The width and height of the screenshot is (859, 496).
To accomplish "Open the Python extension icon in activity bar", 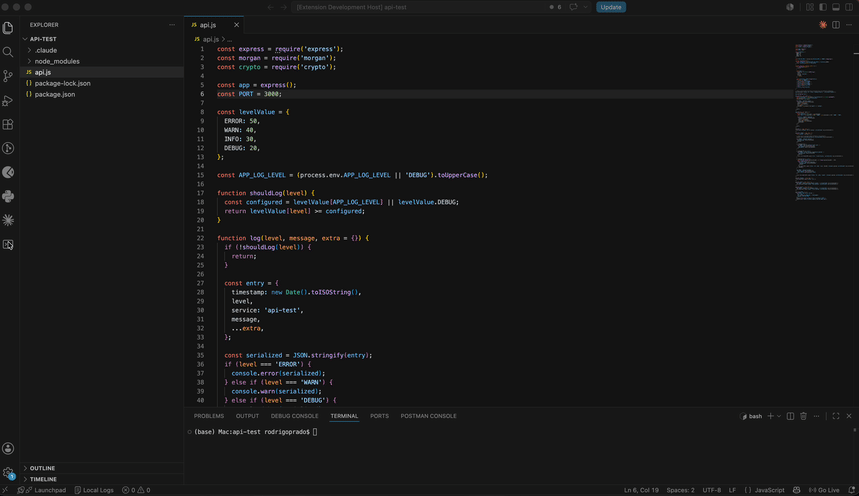I will tap(8, 196).
